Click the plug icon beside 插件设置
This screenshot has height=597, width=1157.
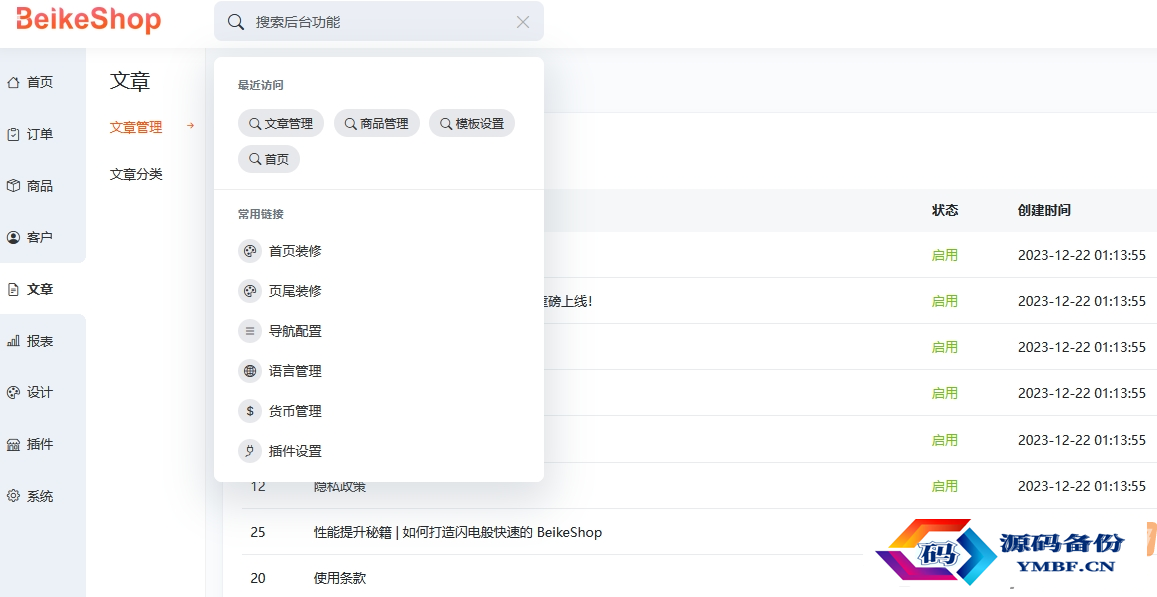pyautogui.click(x=250, y=451)
